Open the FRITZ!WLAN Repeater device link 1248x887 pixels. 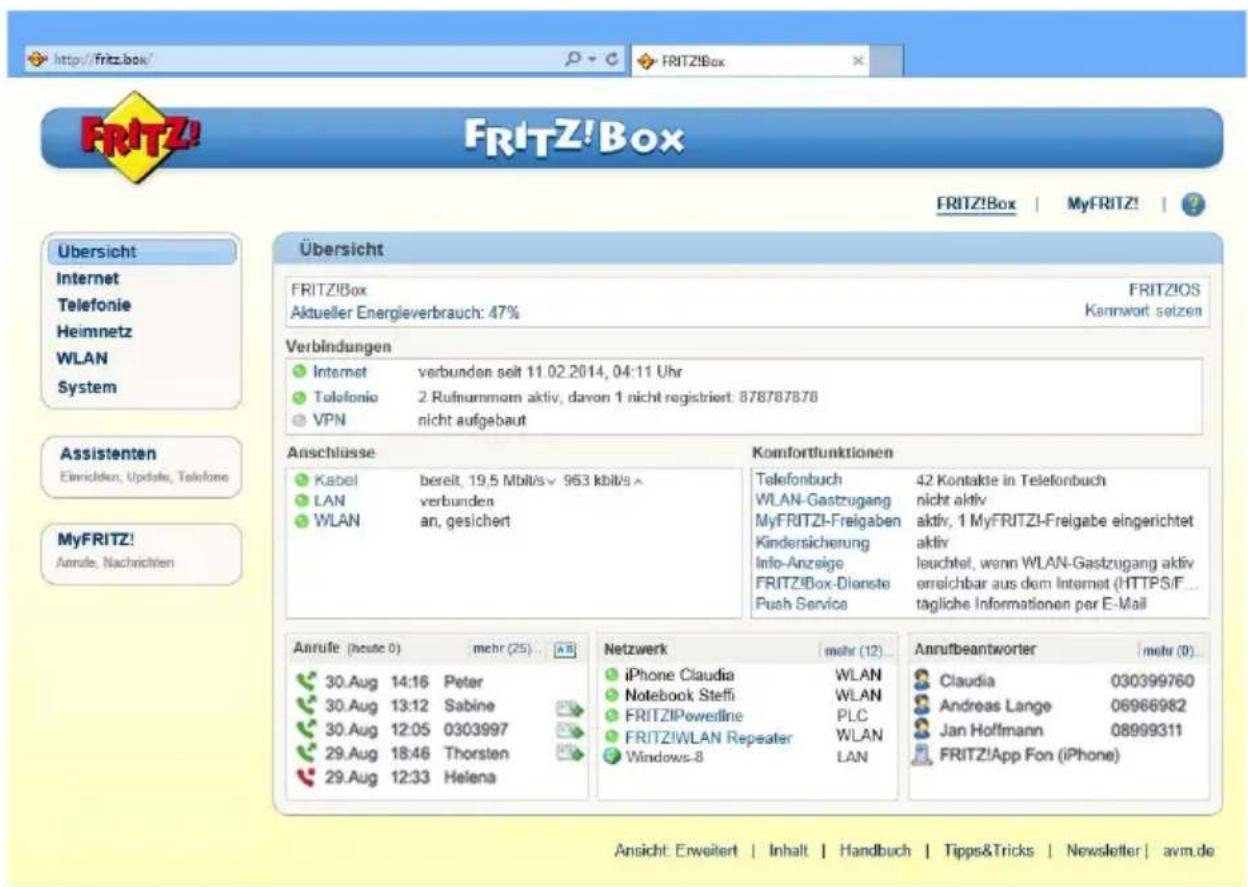point(708,737)
